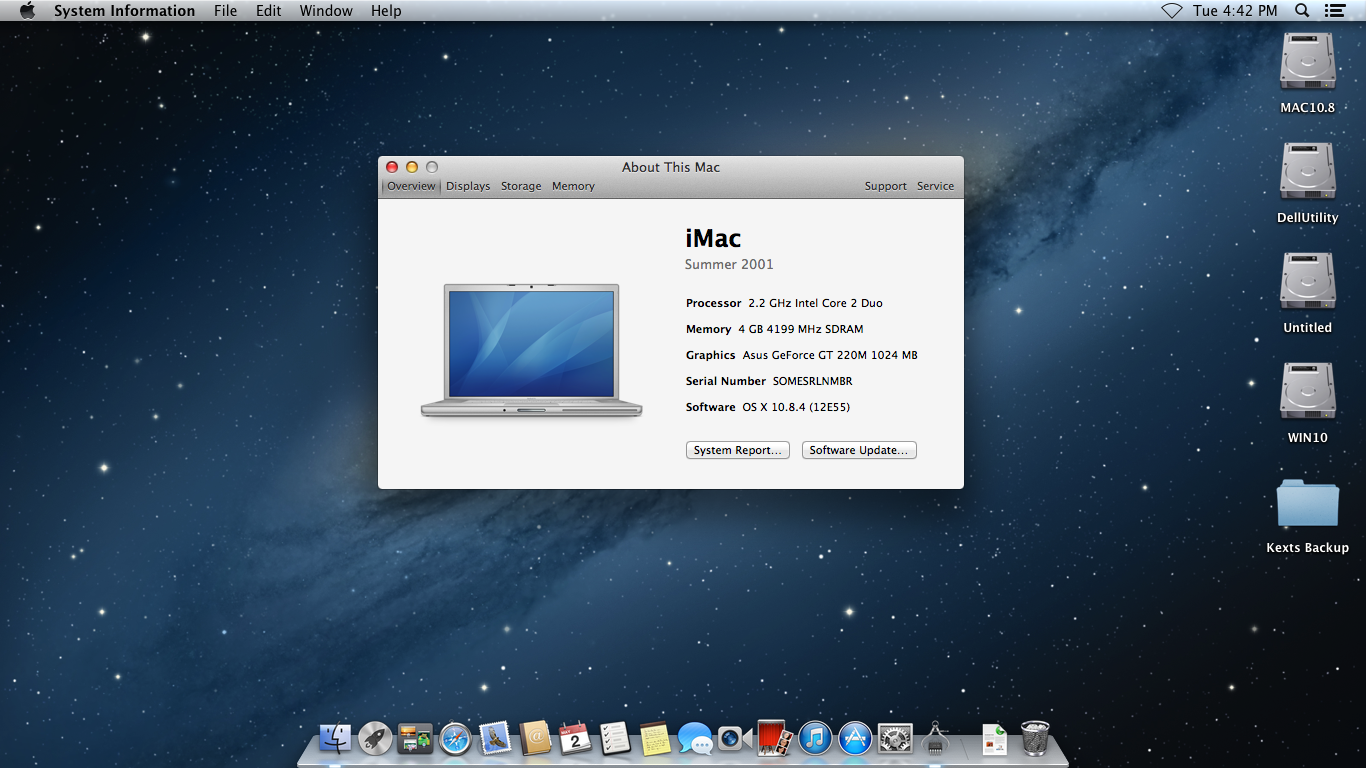Viewport: 1366px width, 768px height.
Task: Open the Apple menu
Action: 27,11
